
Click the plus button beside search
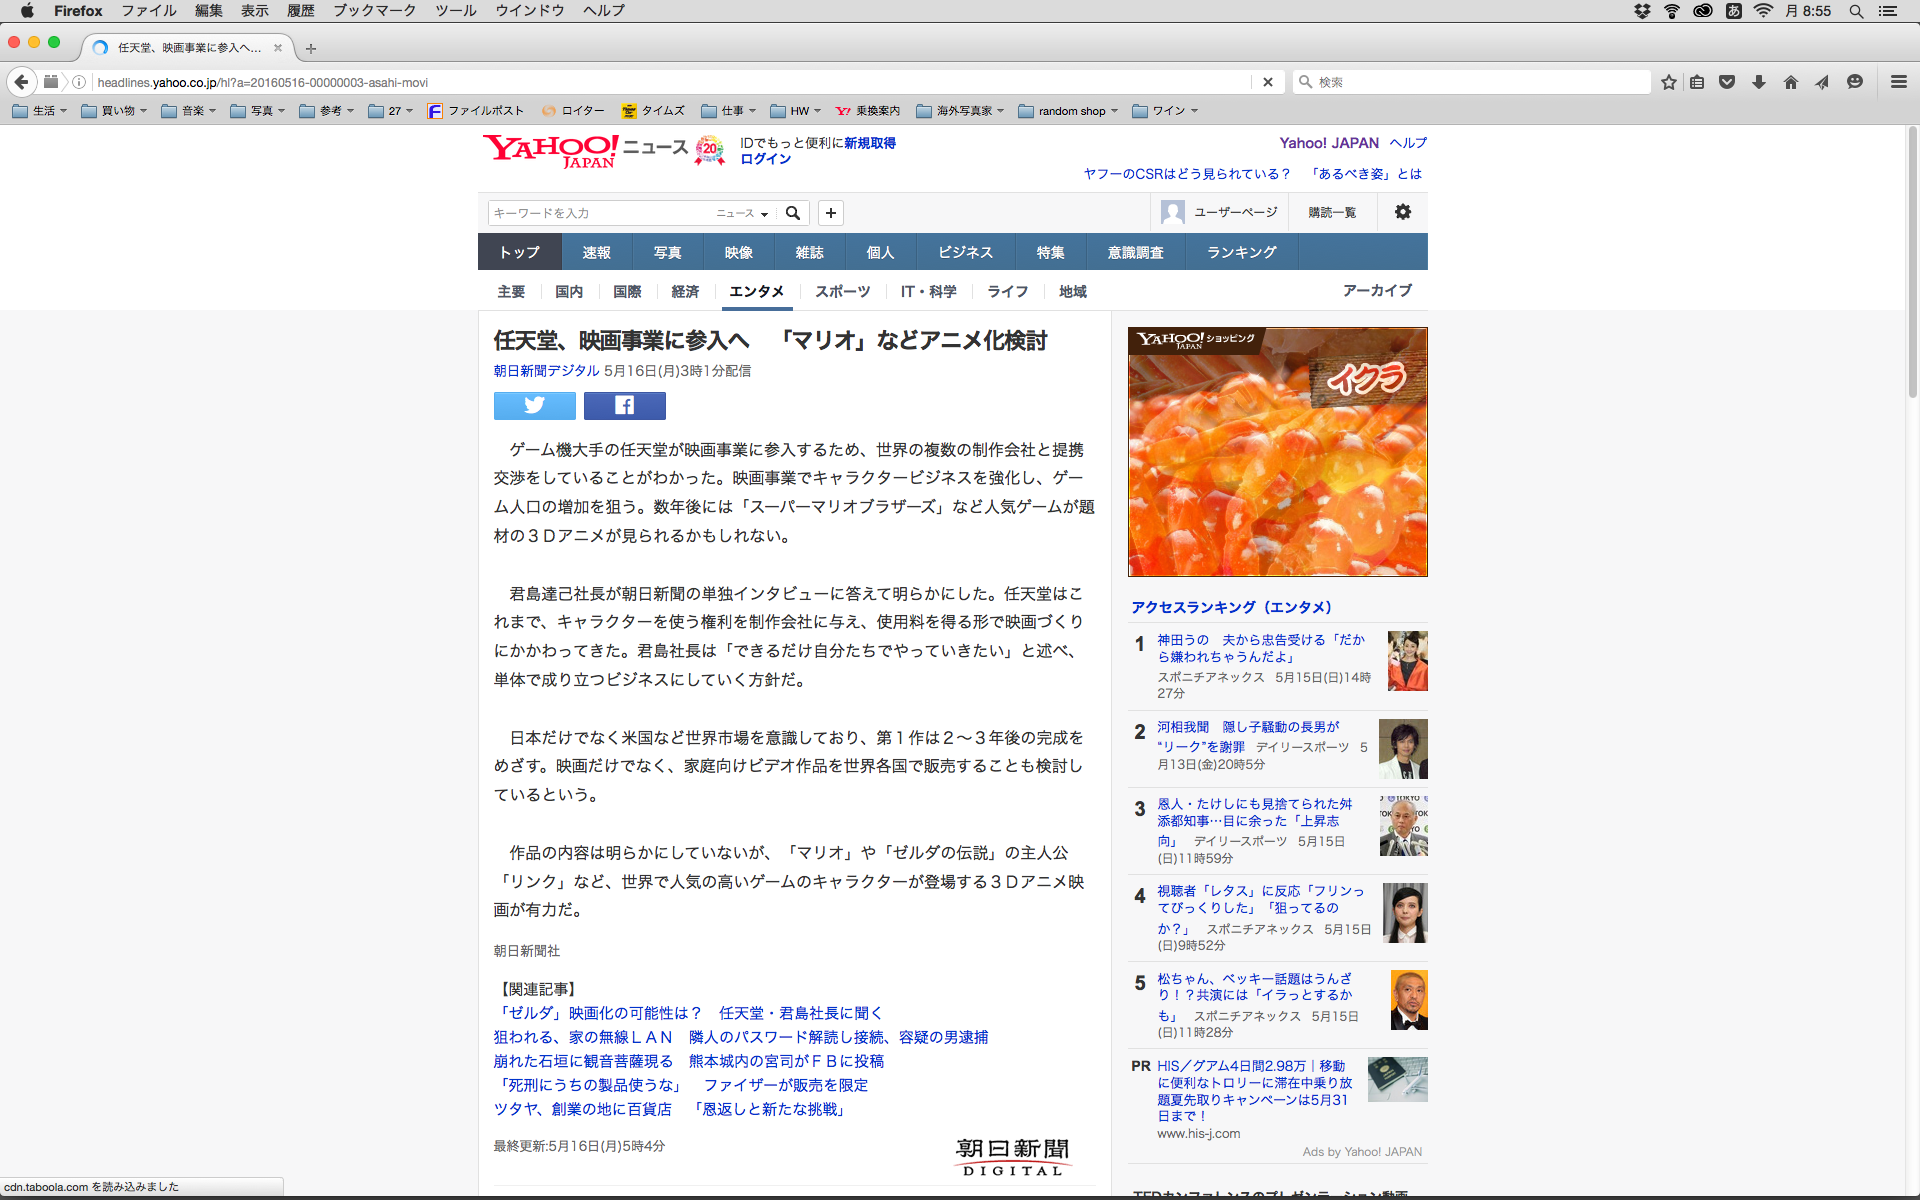point(831,213)
